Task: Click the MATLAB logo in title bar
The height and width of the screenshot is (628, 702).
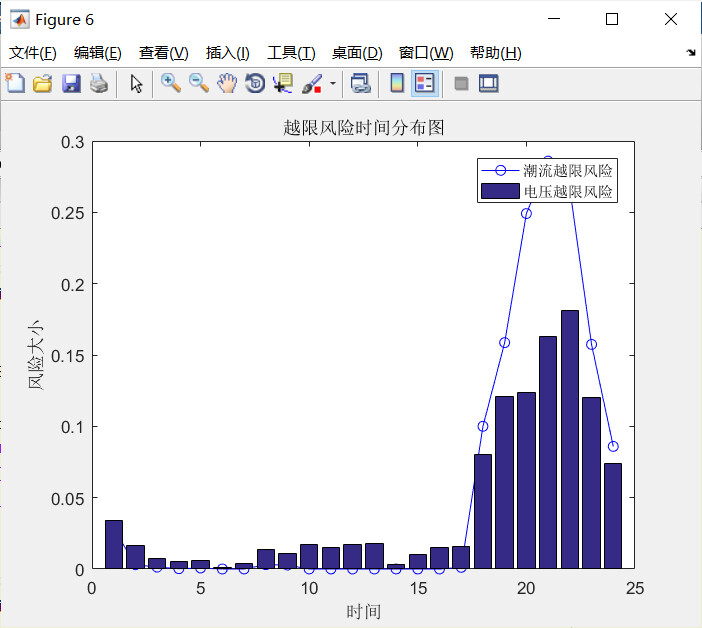Action: 19,19
